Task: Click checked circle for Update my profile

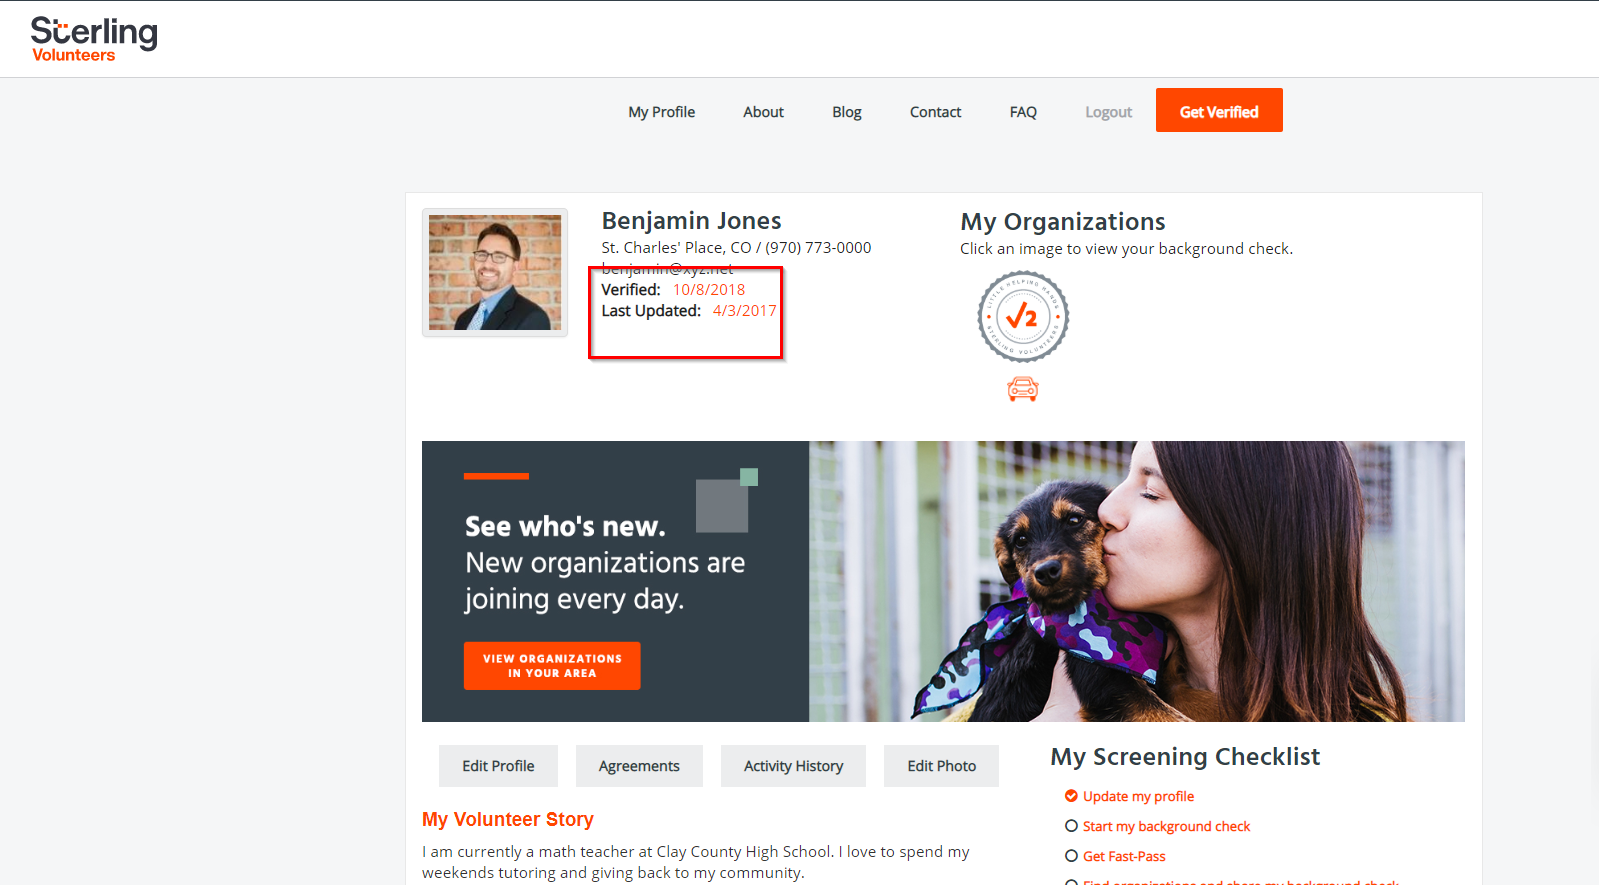Action: (1071, 796)
